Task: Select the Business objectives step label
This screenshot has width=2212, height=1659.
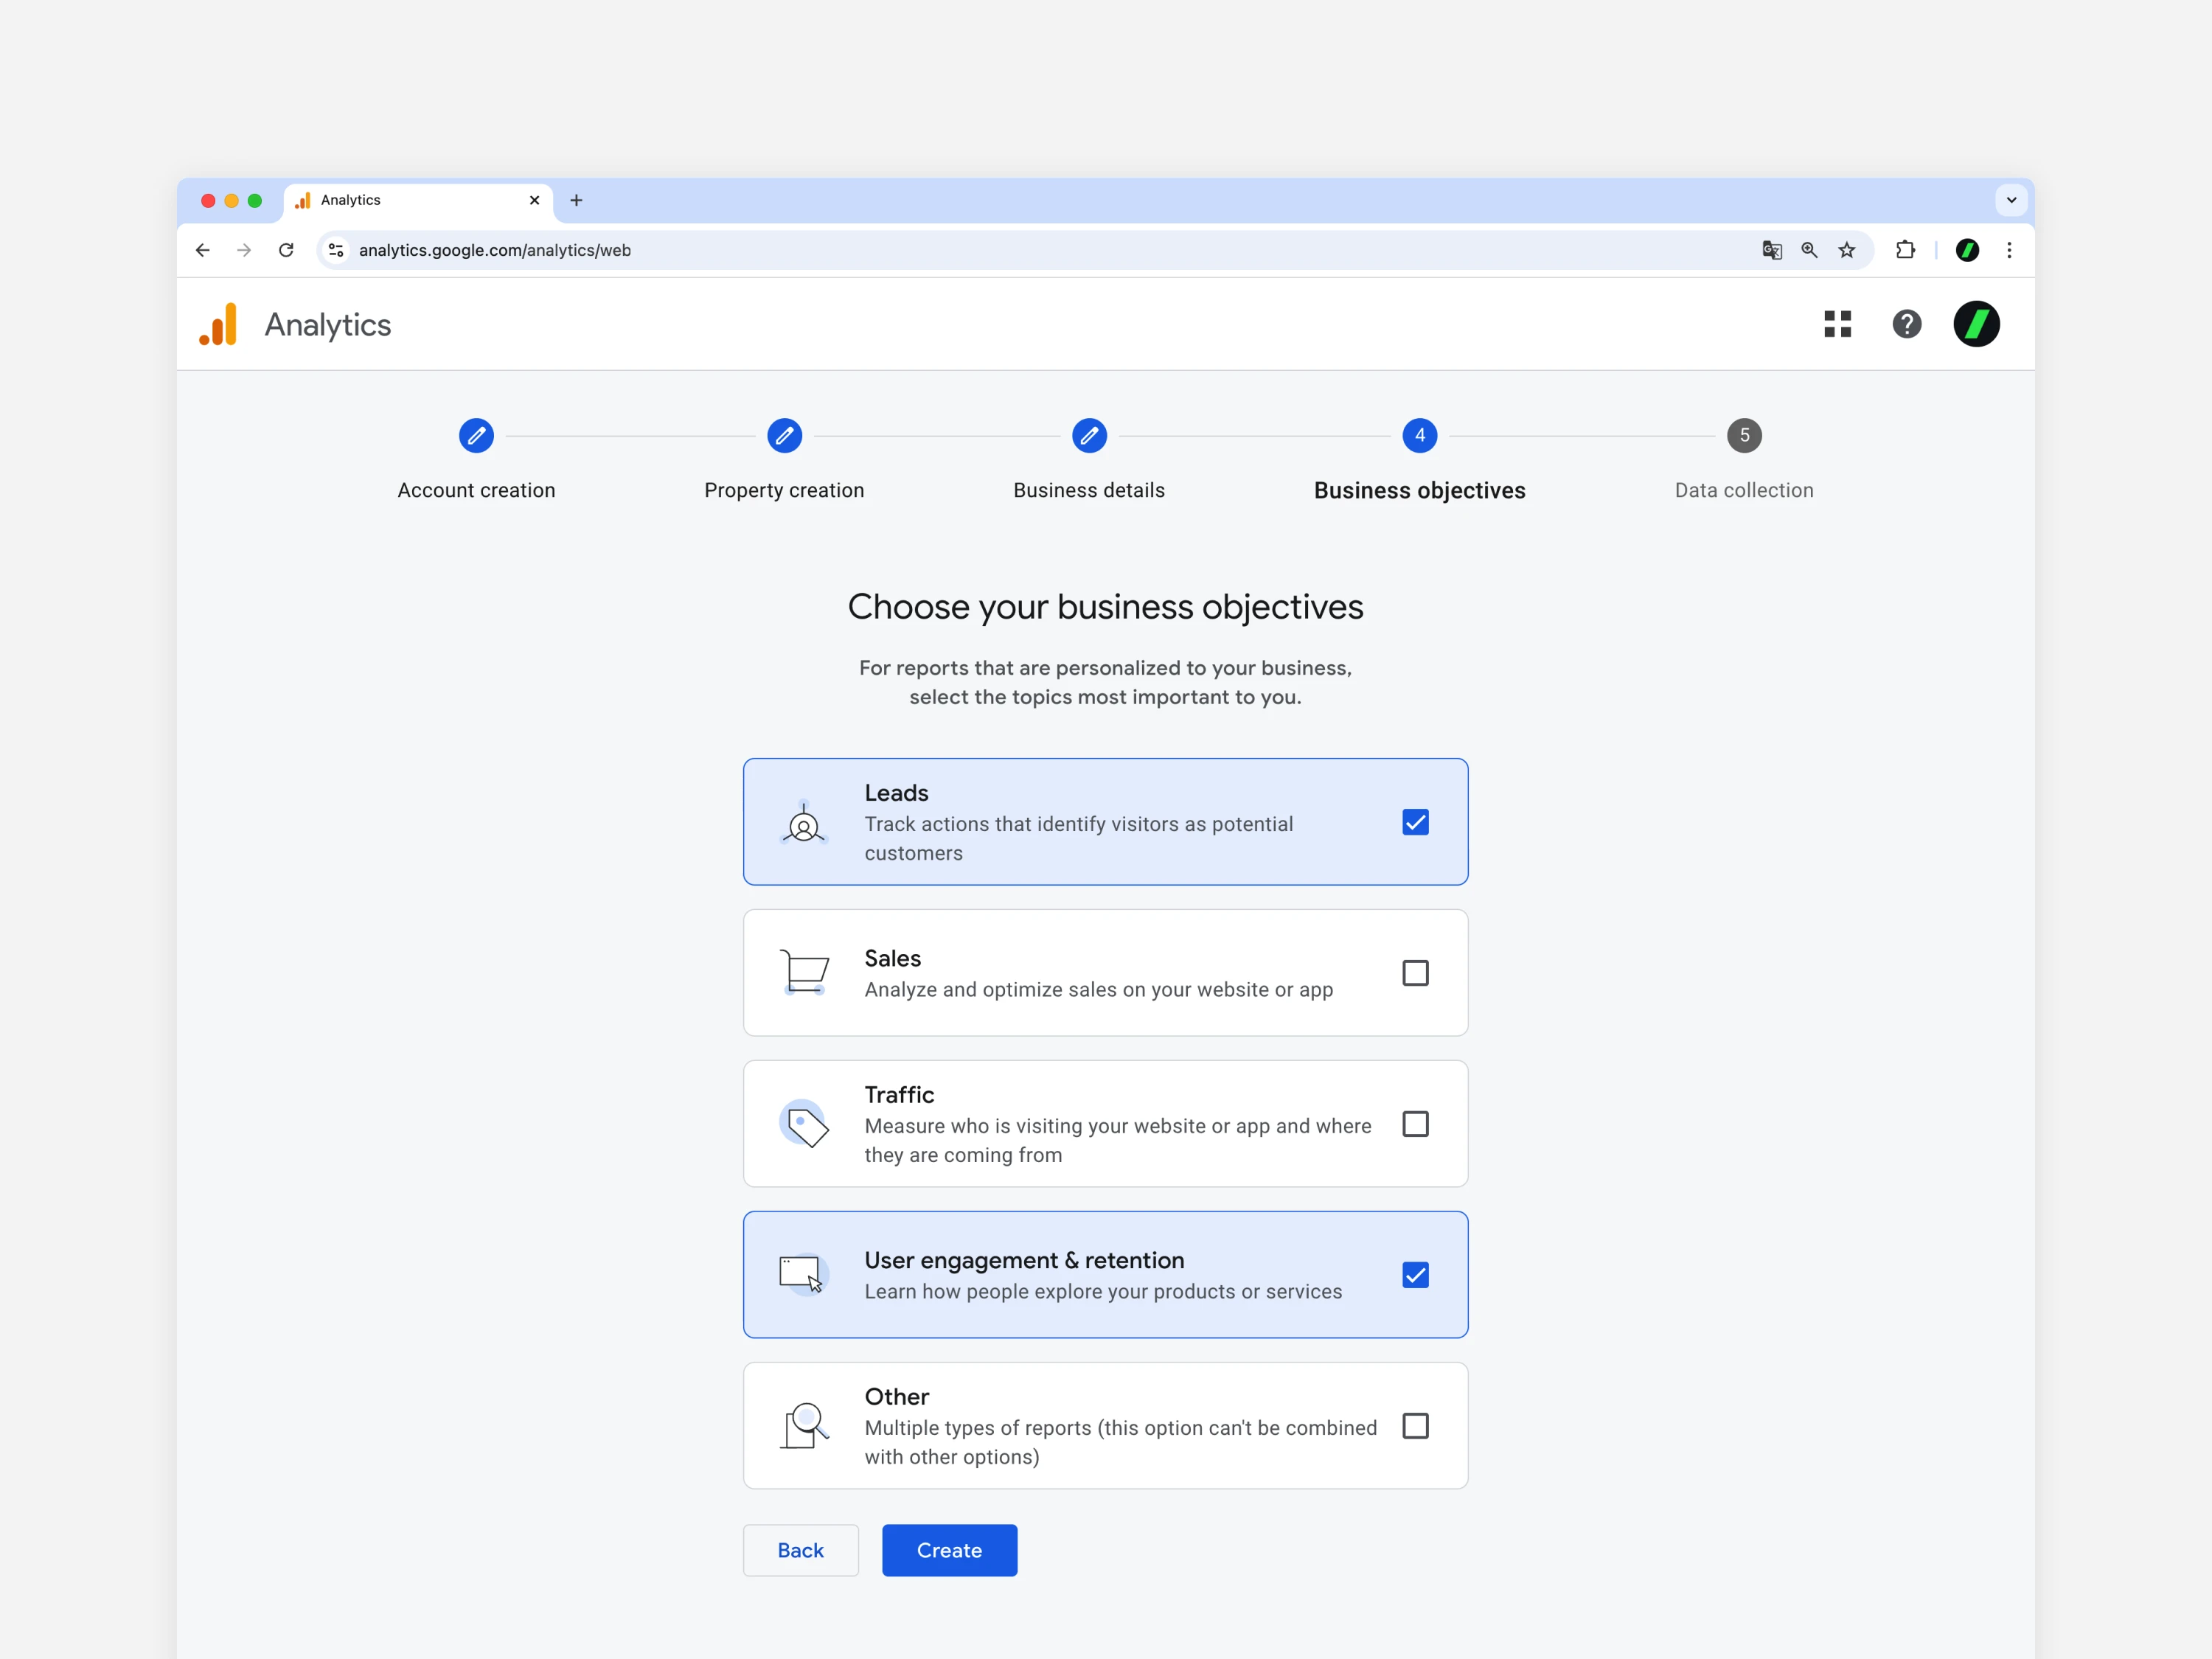Action: click(x=1419, y=490)
